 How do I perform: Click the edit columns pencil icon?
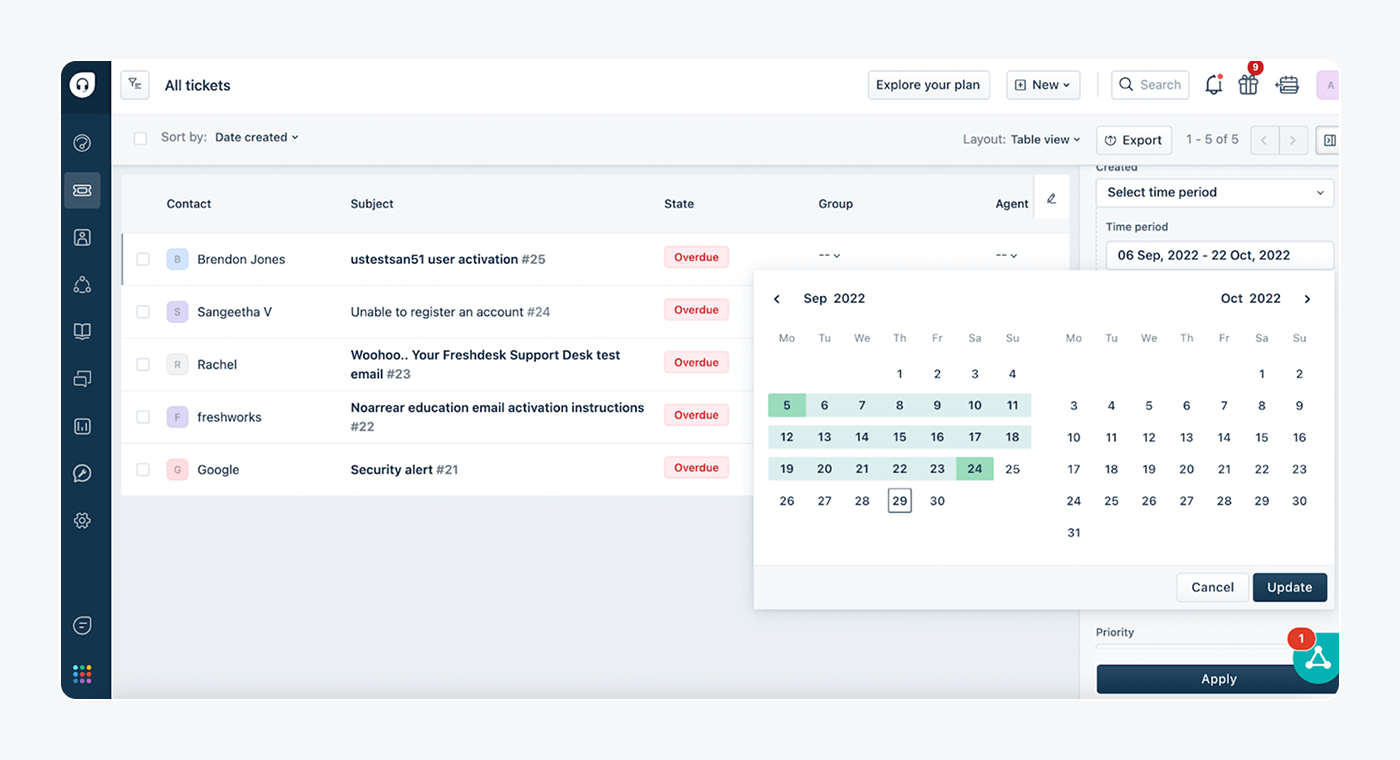point(1051,199)
